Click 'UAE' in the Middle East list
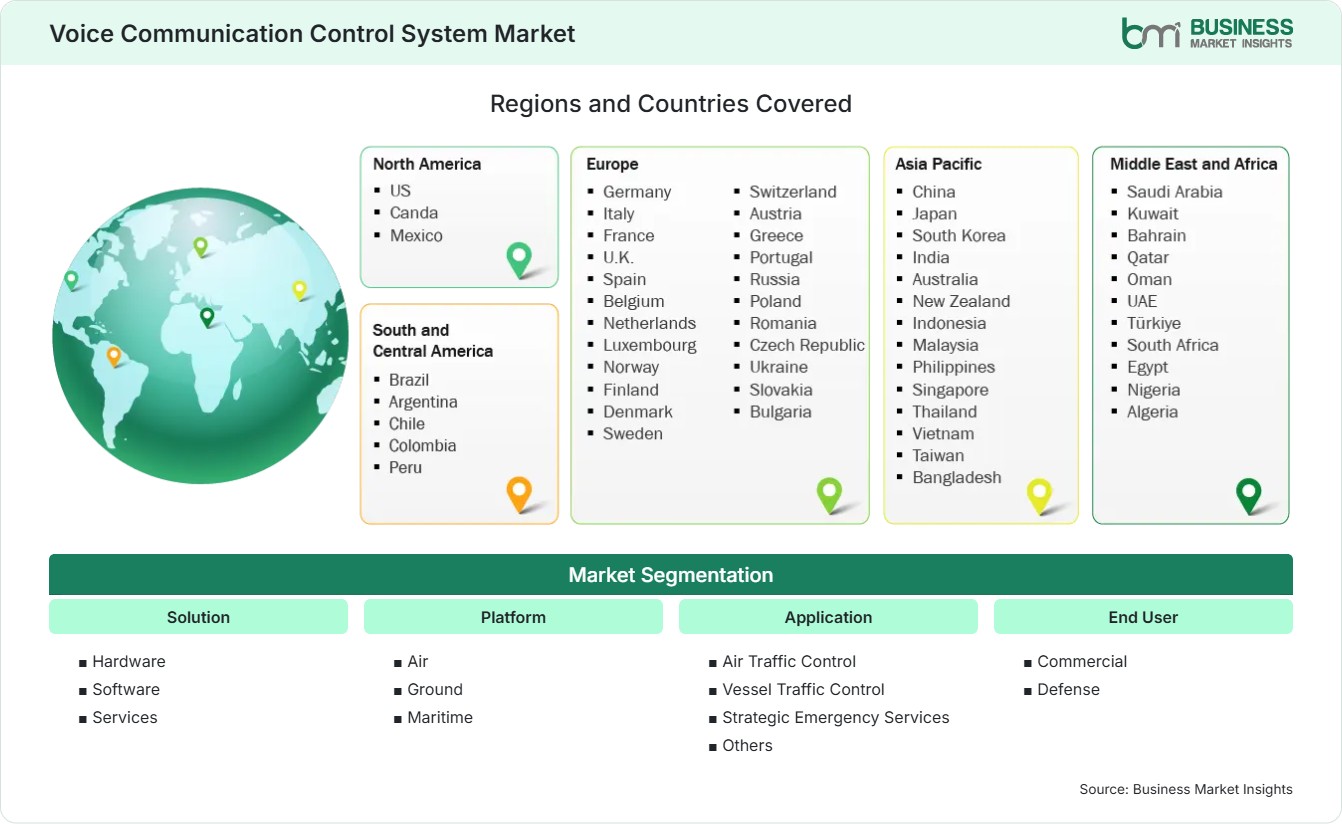 1142,301
